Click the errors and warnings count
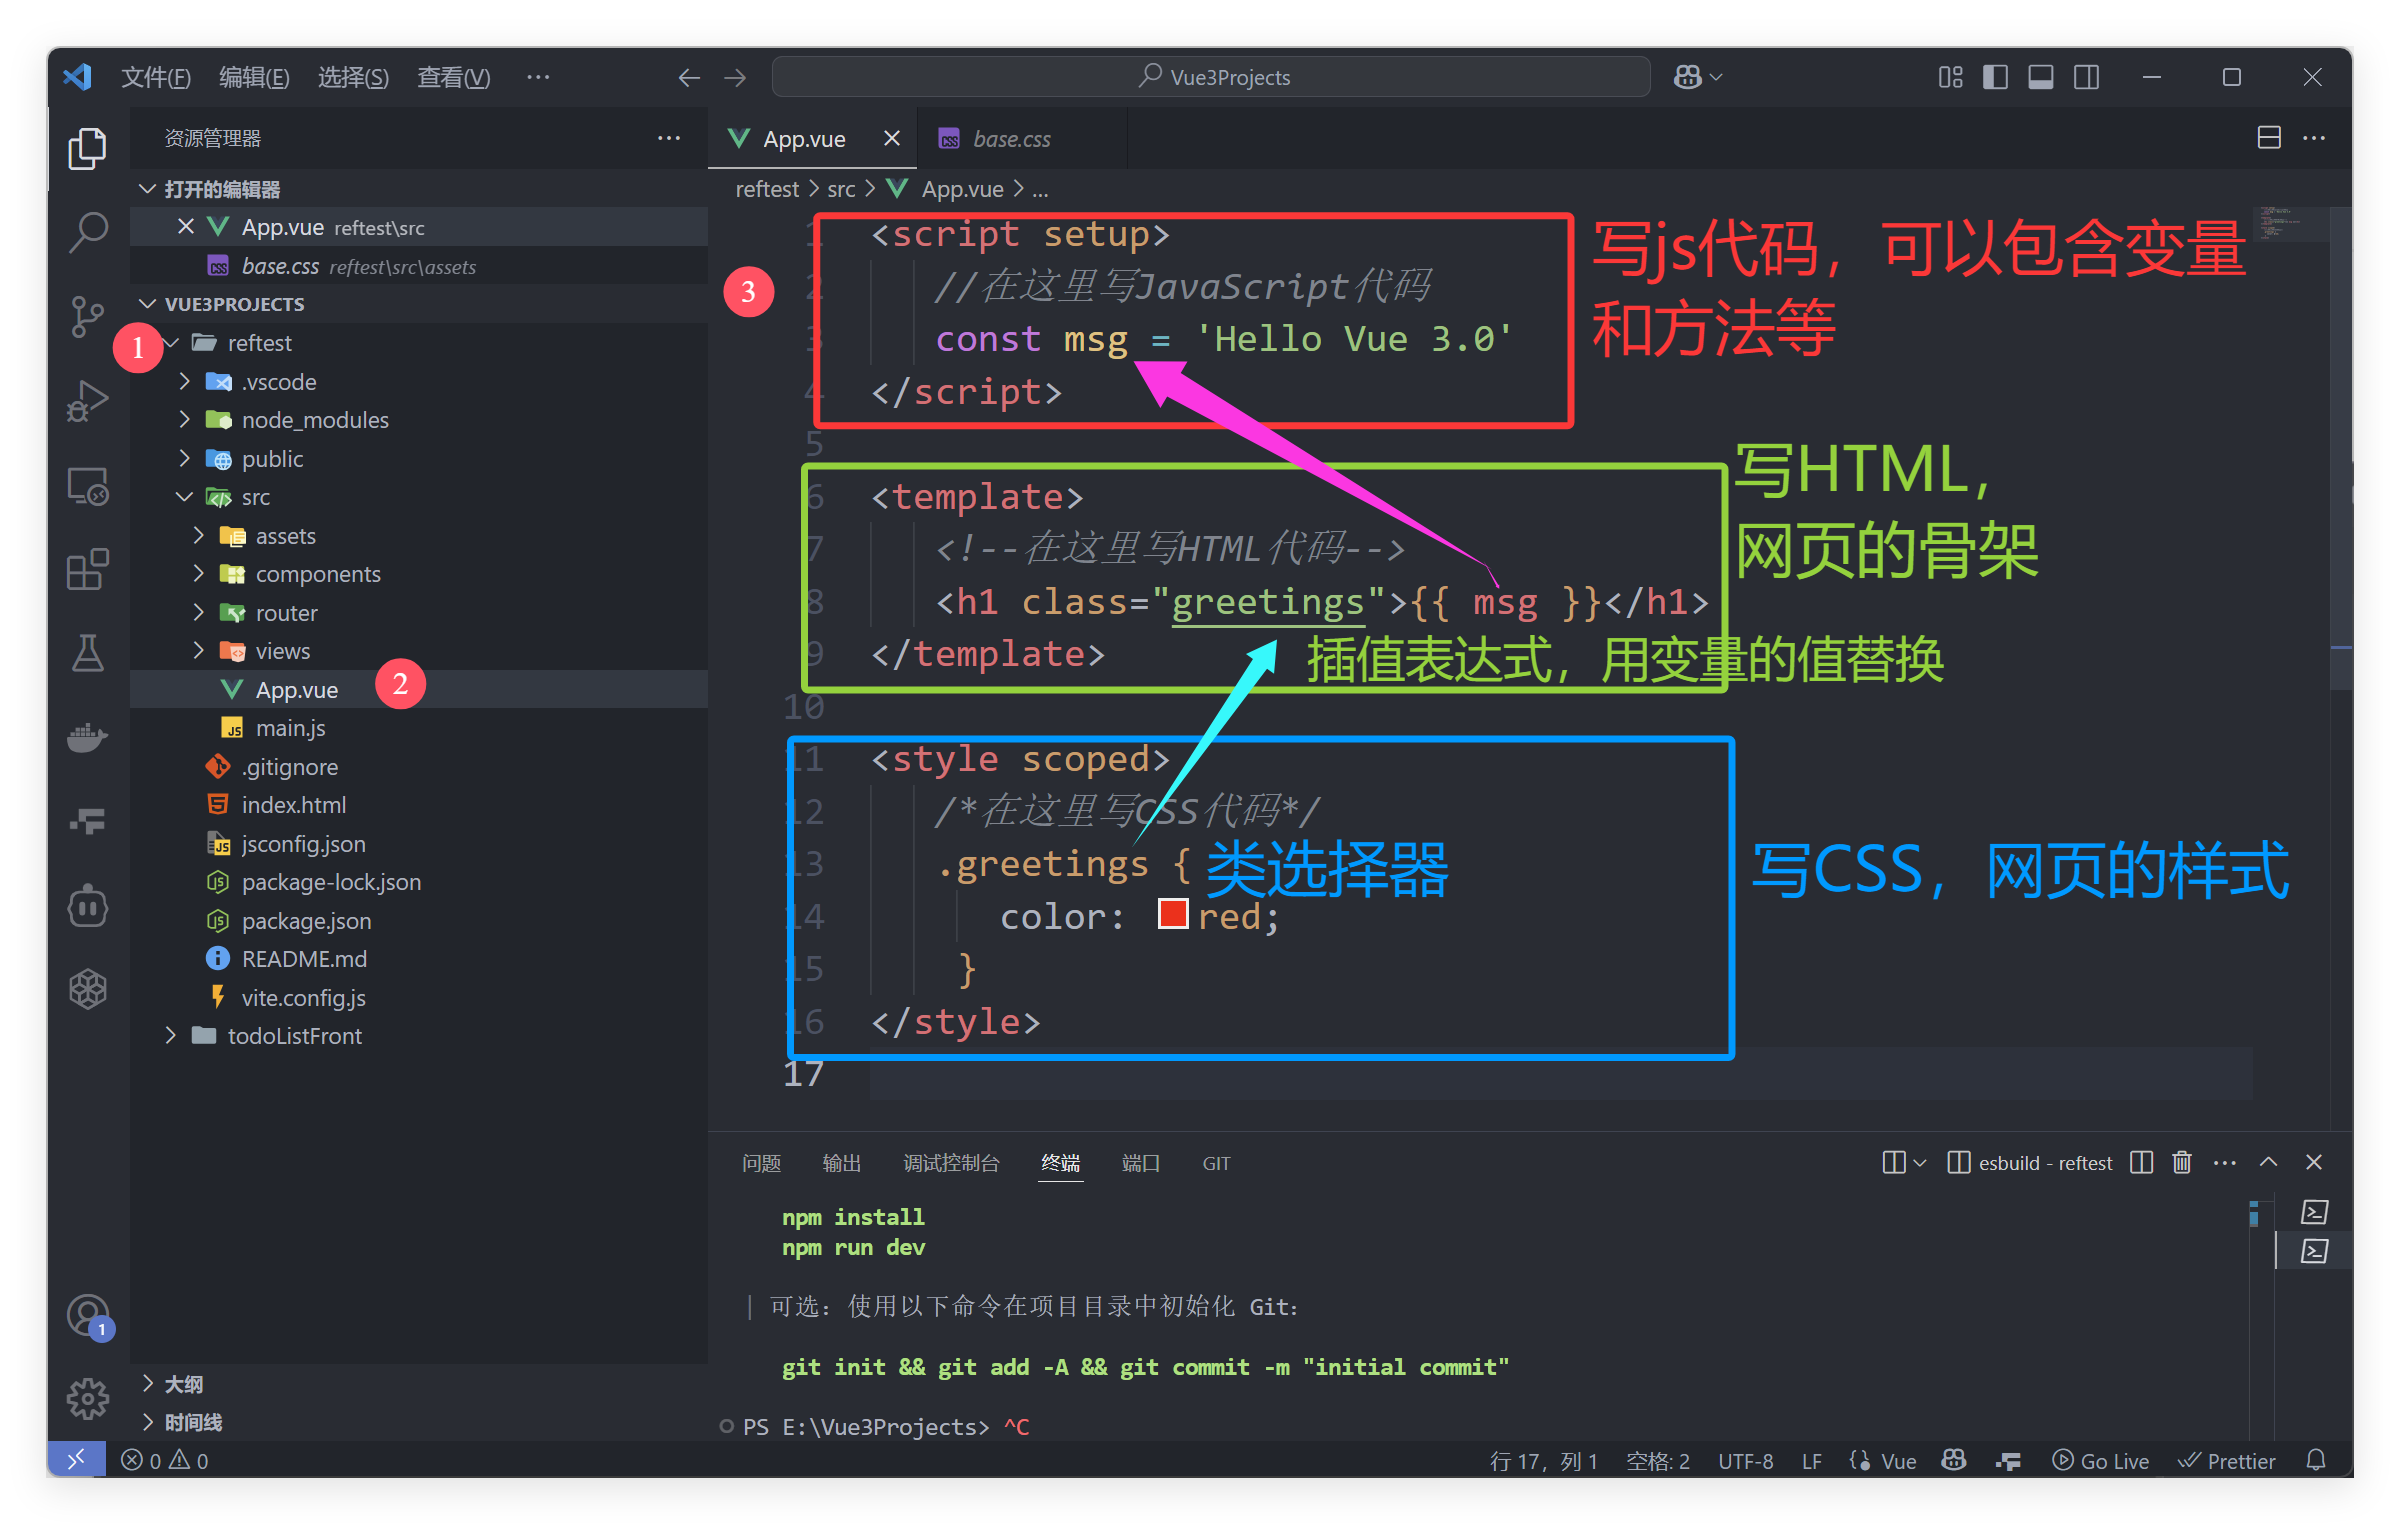This screenshot has height=1524, width=2400. (x=165, y=1460)
